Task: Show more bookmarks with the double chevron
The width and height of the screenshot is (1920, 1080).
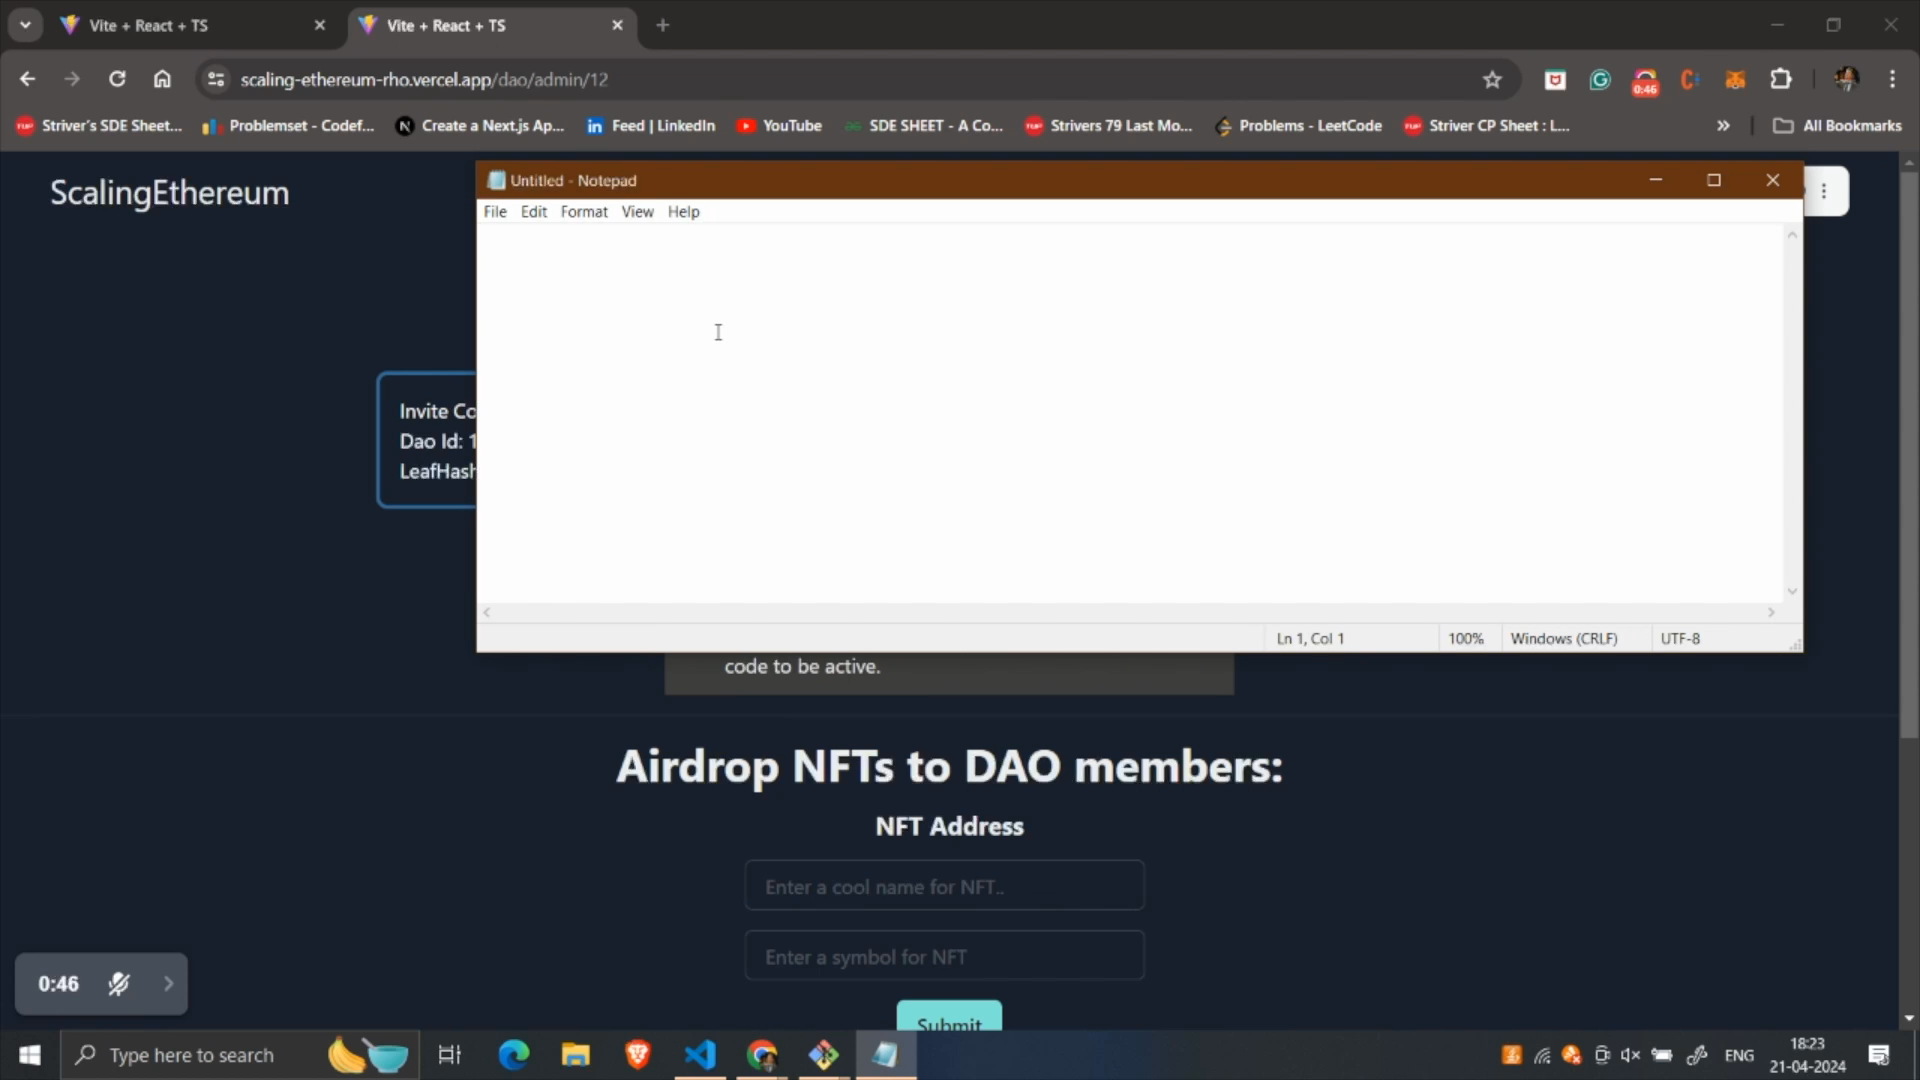Action: [x=1723, y=126]
